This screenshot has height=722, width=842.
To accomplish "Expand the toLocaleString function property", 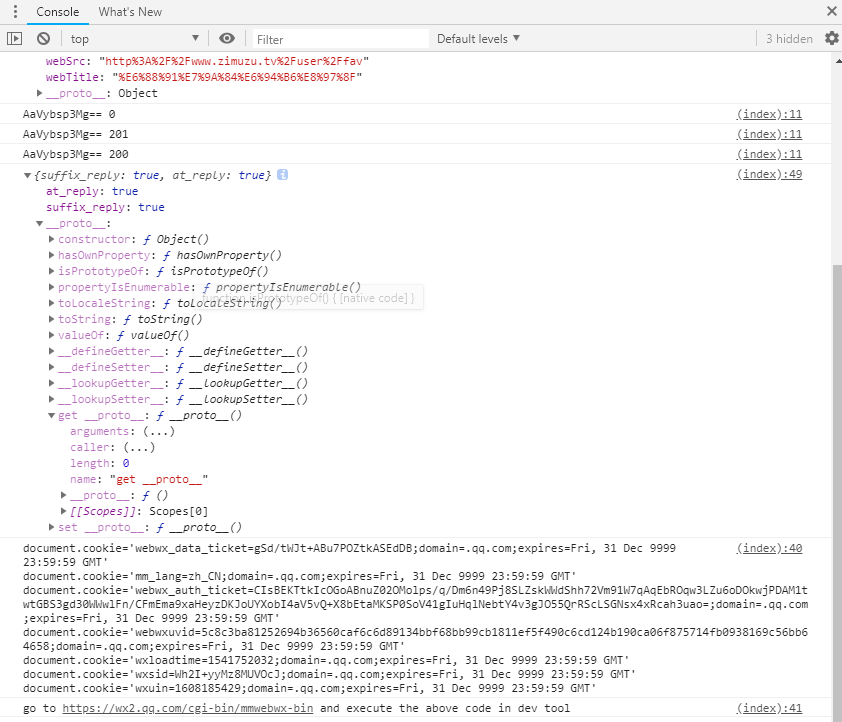I will coord(52,303).
